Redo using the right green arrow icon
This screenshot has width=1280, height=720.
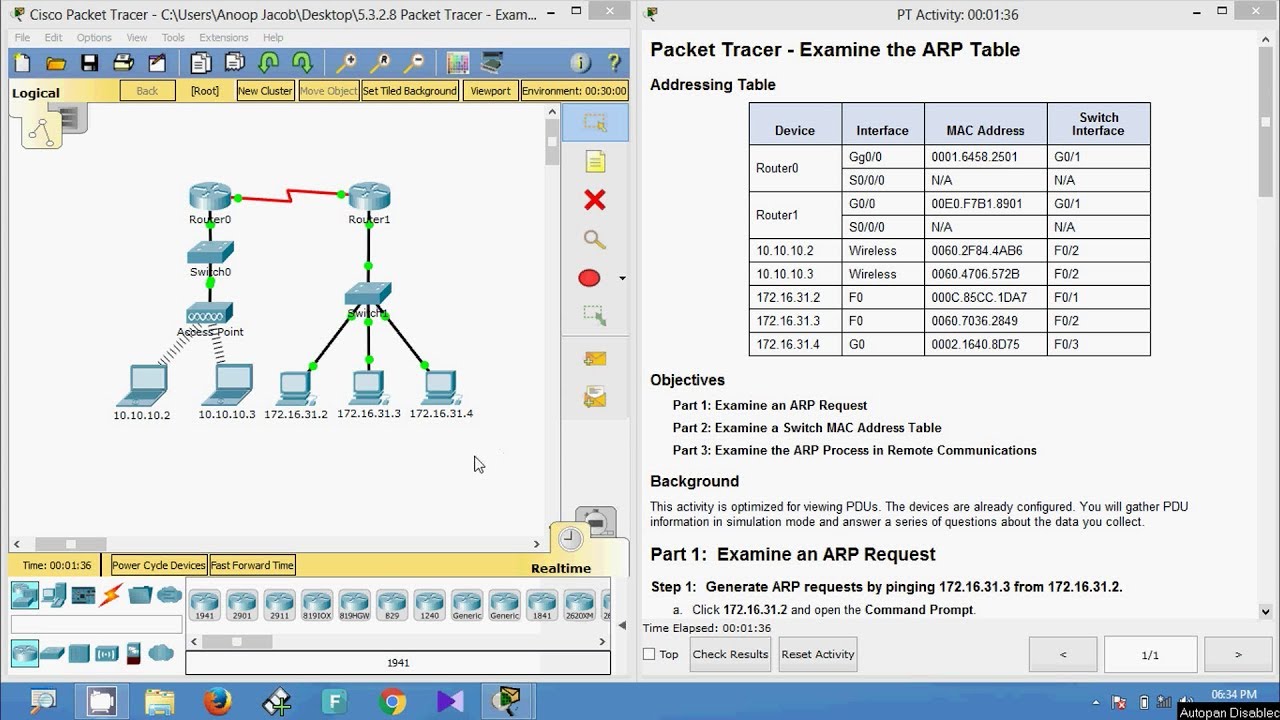tap(302, 63)
